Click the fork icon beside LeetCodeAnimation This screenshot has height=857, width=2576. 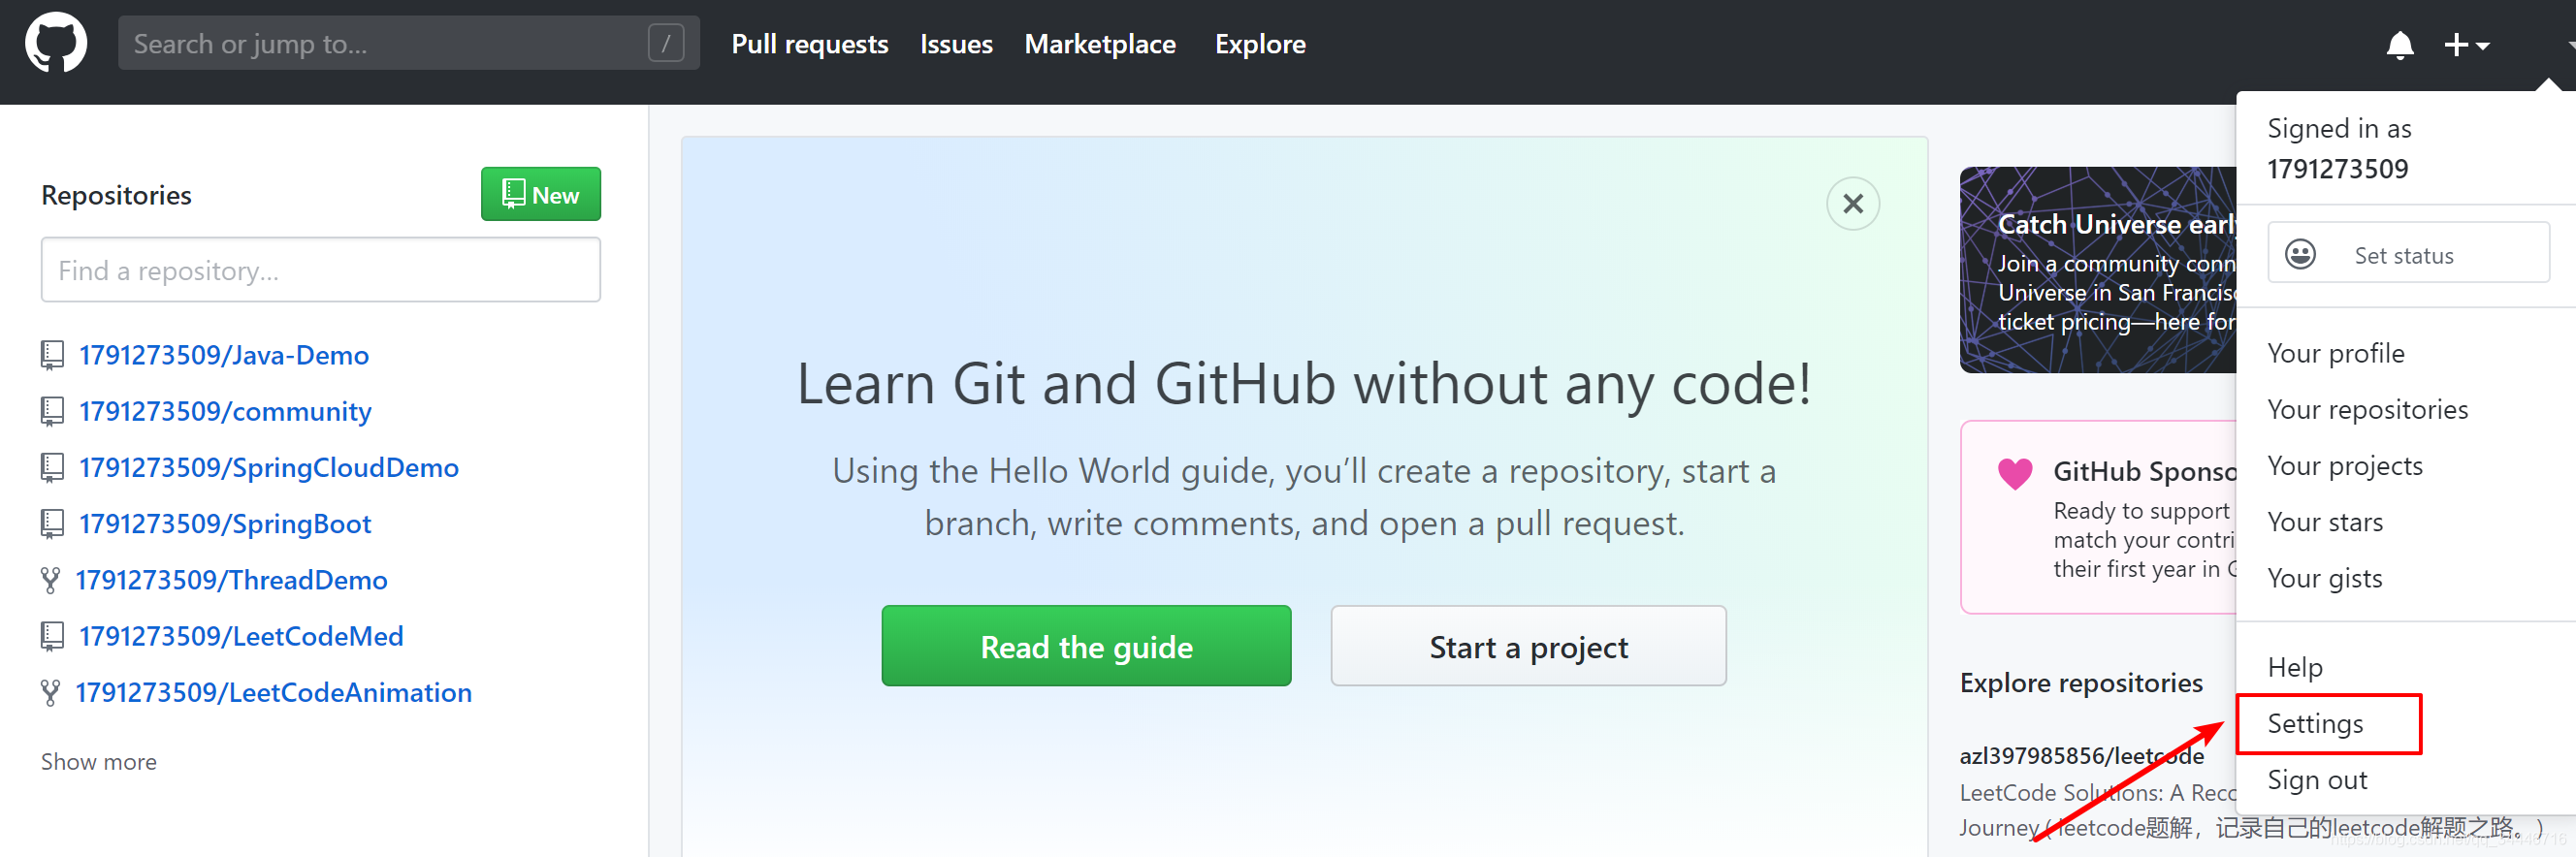click(50, 692)
